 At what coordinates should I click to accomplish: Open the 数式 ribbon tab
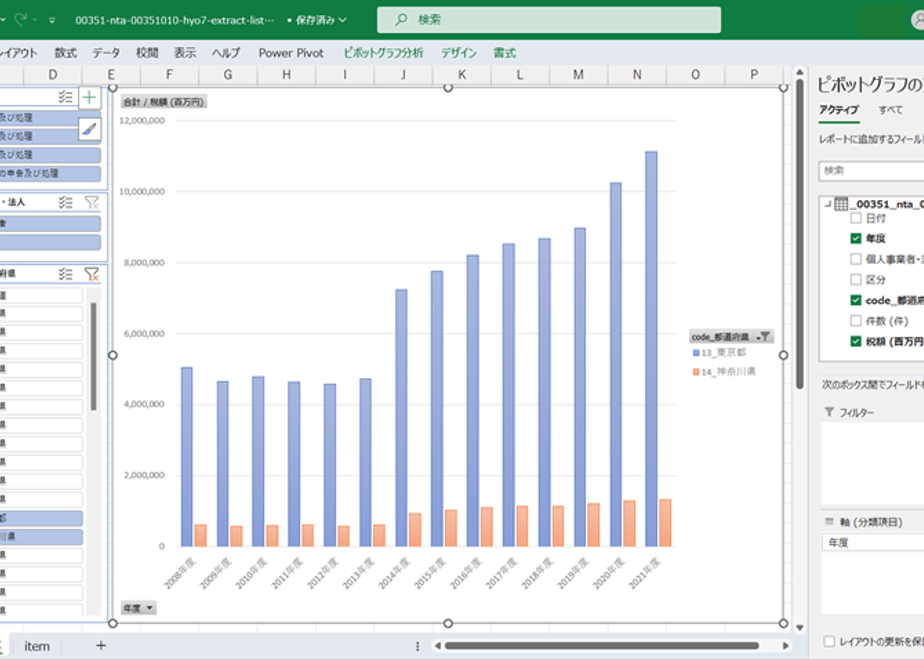(65, 53)
